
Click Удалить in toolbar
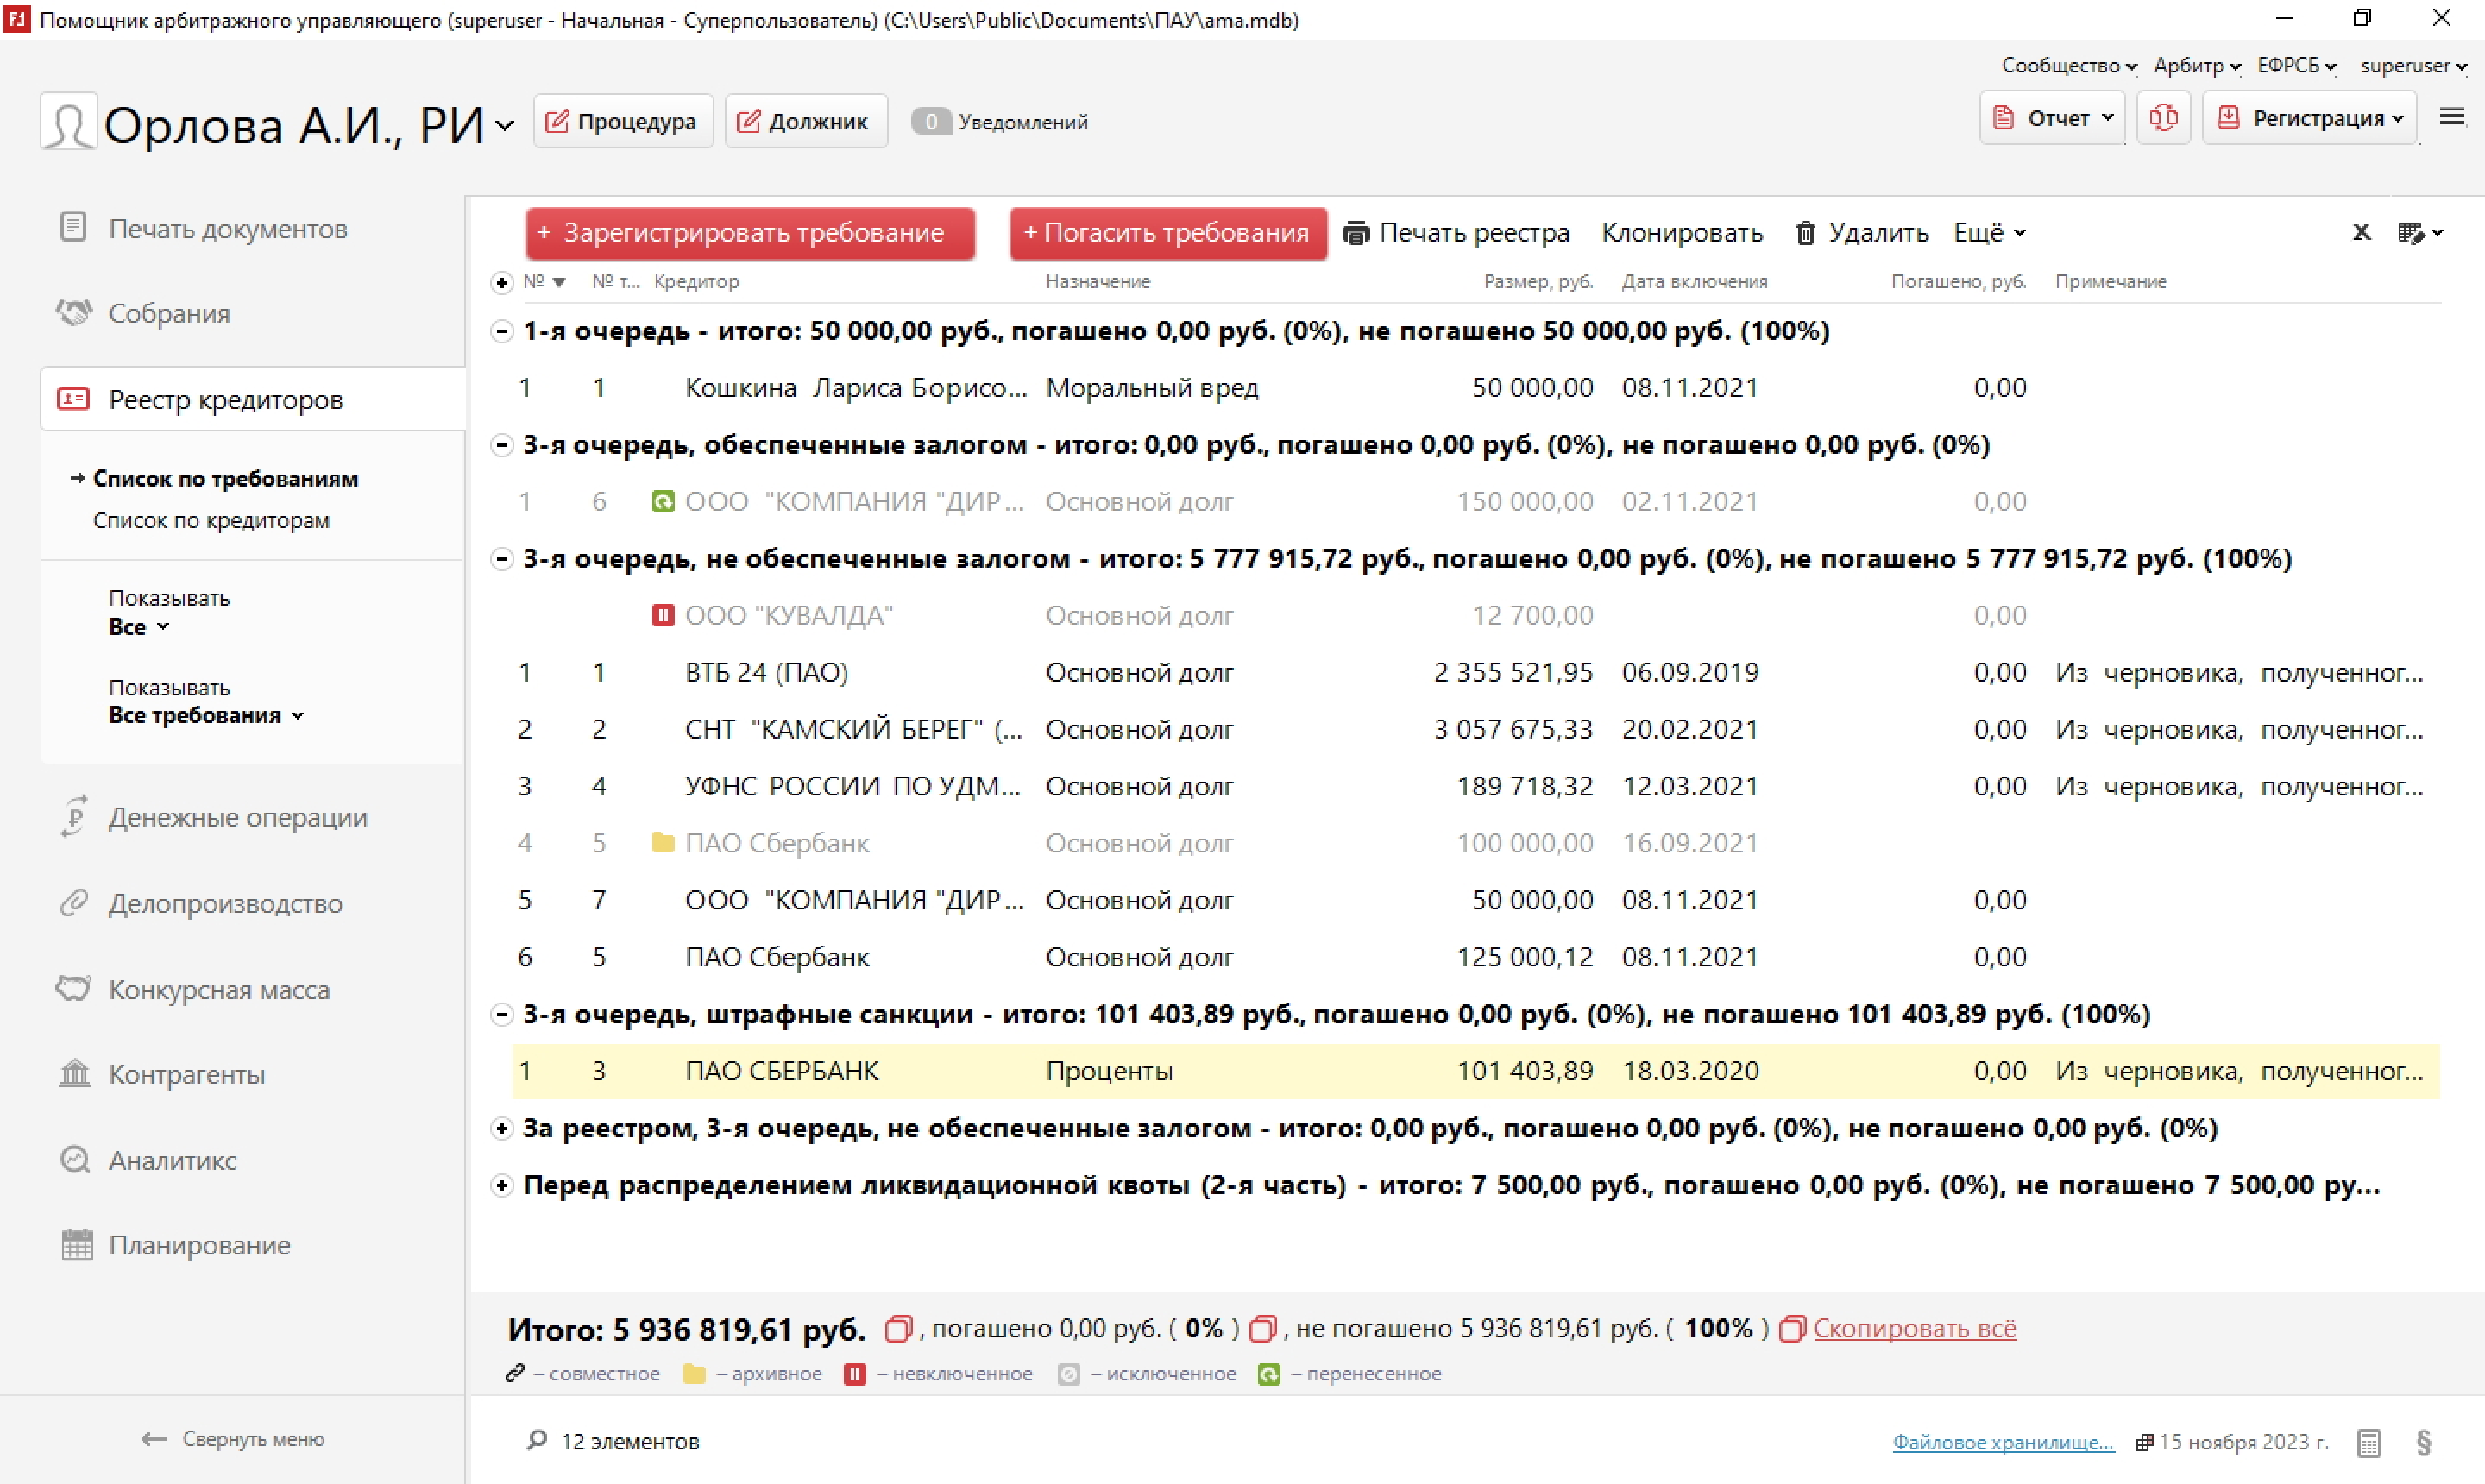(1862, 232)
